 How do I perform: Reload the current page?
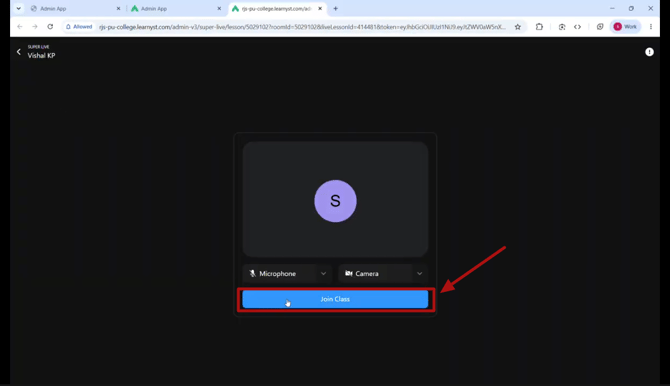[x=50, y=27]
